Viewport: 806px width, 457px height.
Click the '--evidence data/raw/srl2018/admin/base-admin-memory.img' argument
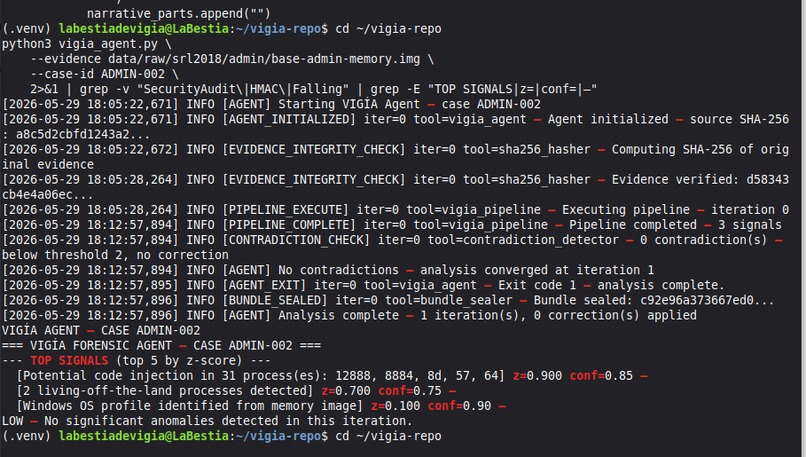point(225,59)
